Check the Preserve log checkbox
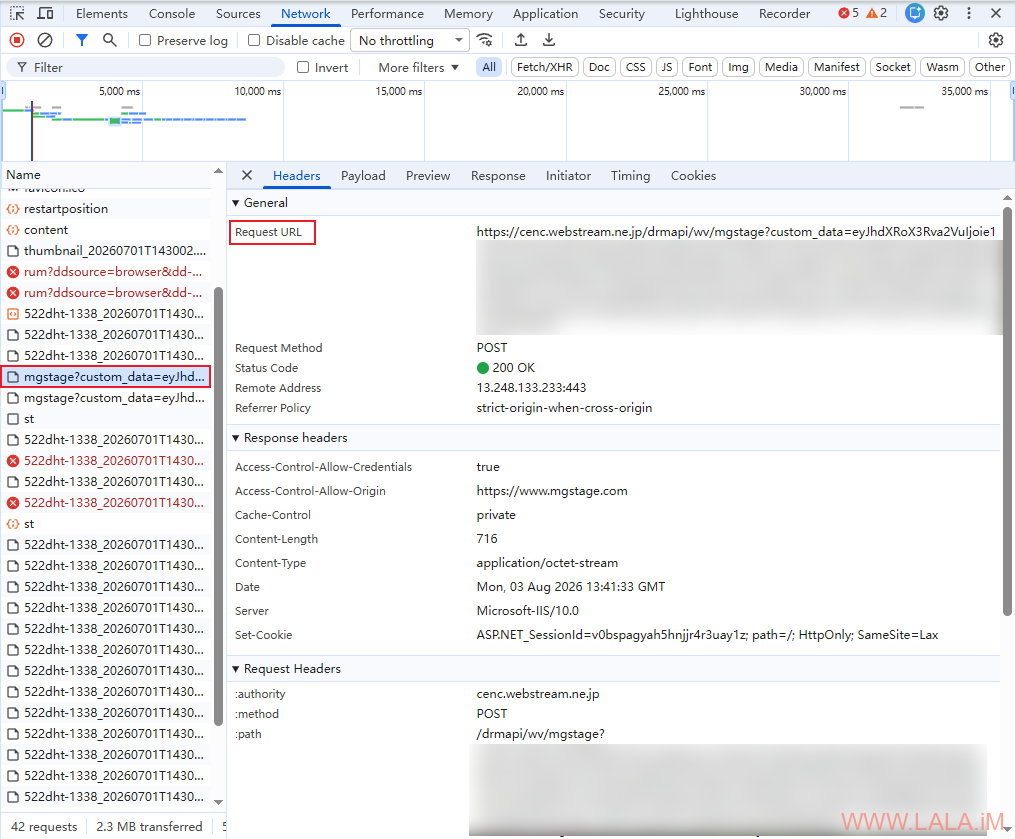This screenshot has height=839, width=1015. (x=145, y=40)
